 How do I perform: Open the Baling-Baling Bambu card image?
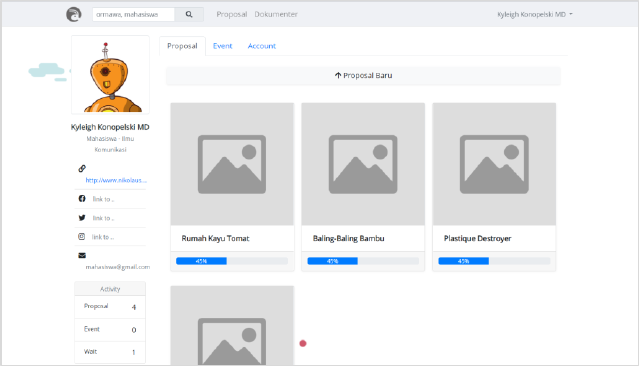[363, 164]
